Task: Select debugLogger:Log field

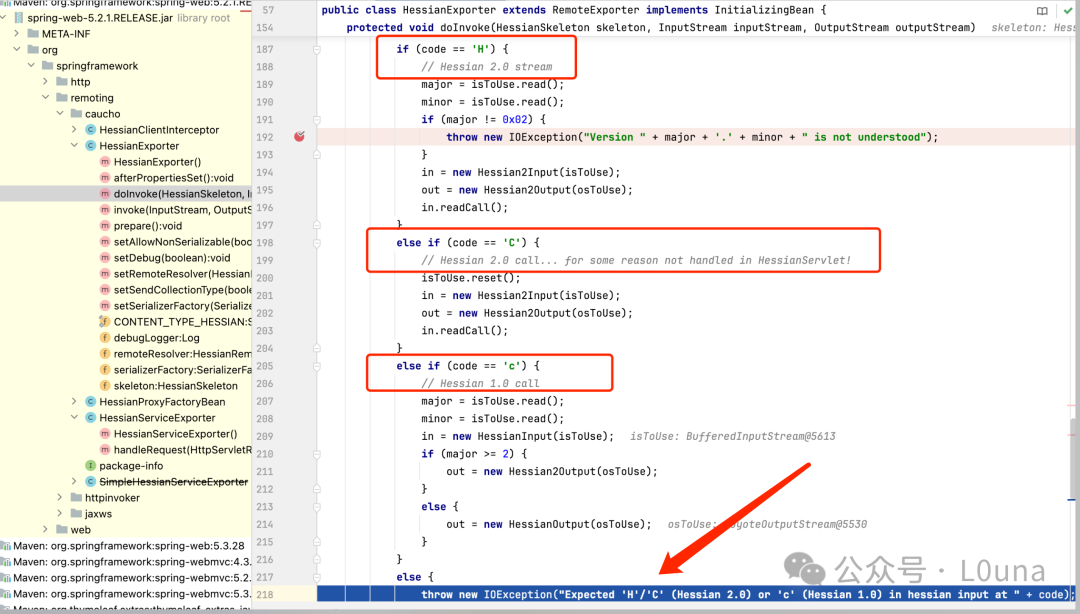Action: pos(156,338)
